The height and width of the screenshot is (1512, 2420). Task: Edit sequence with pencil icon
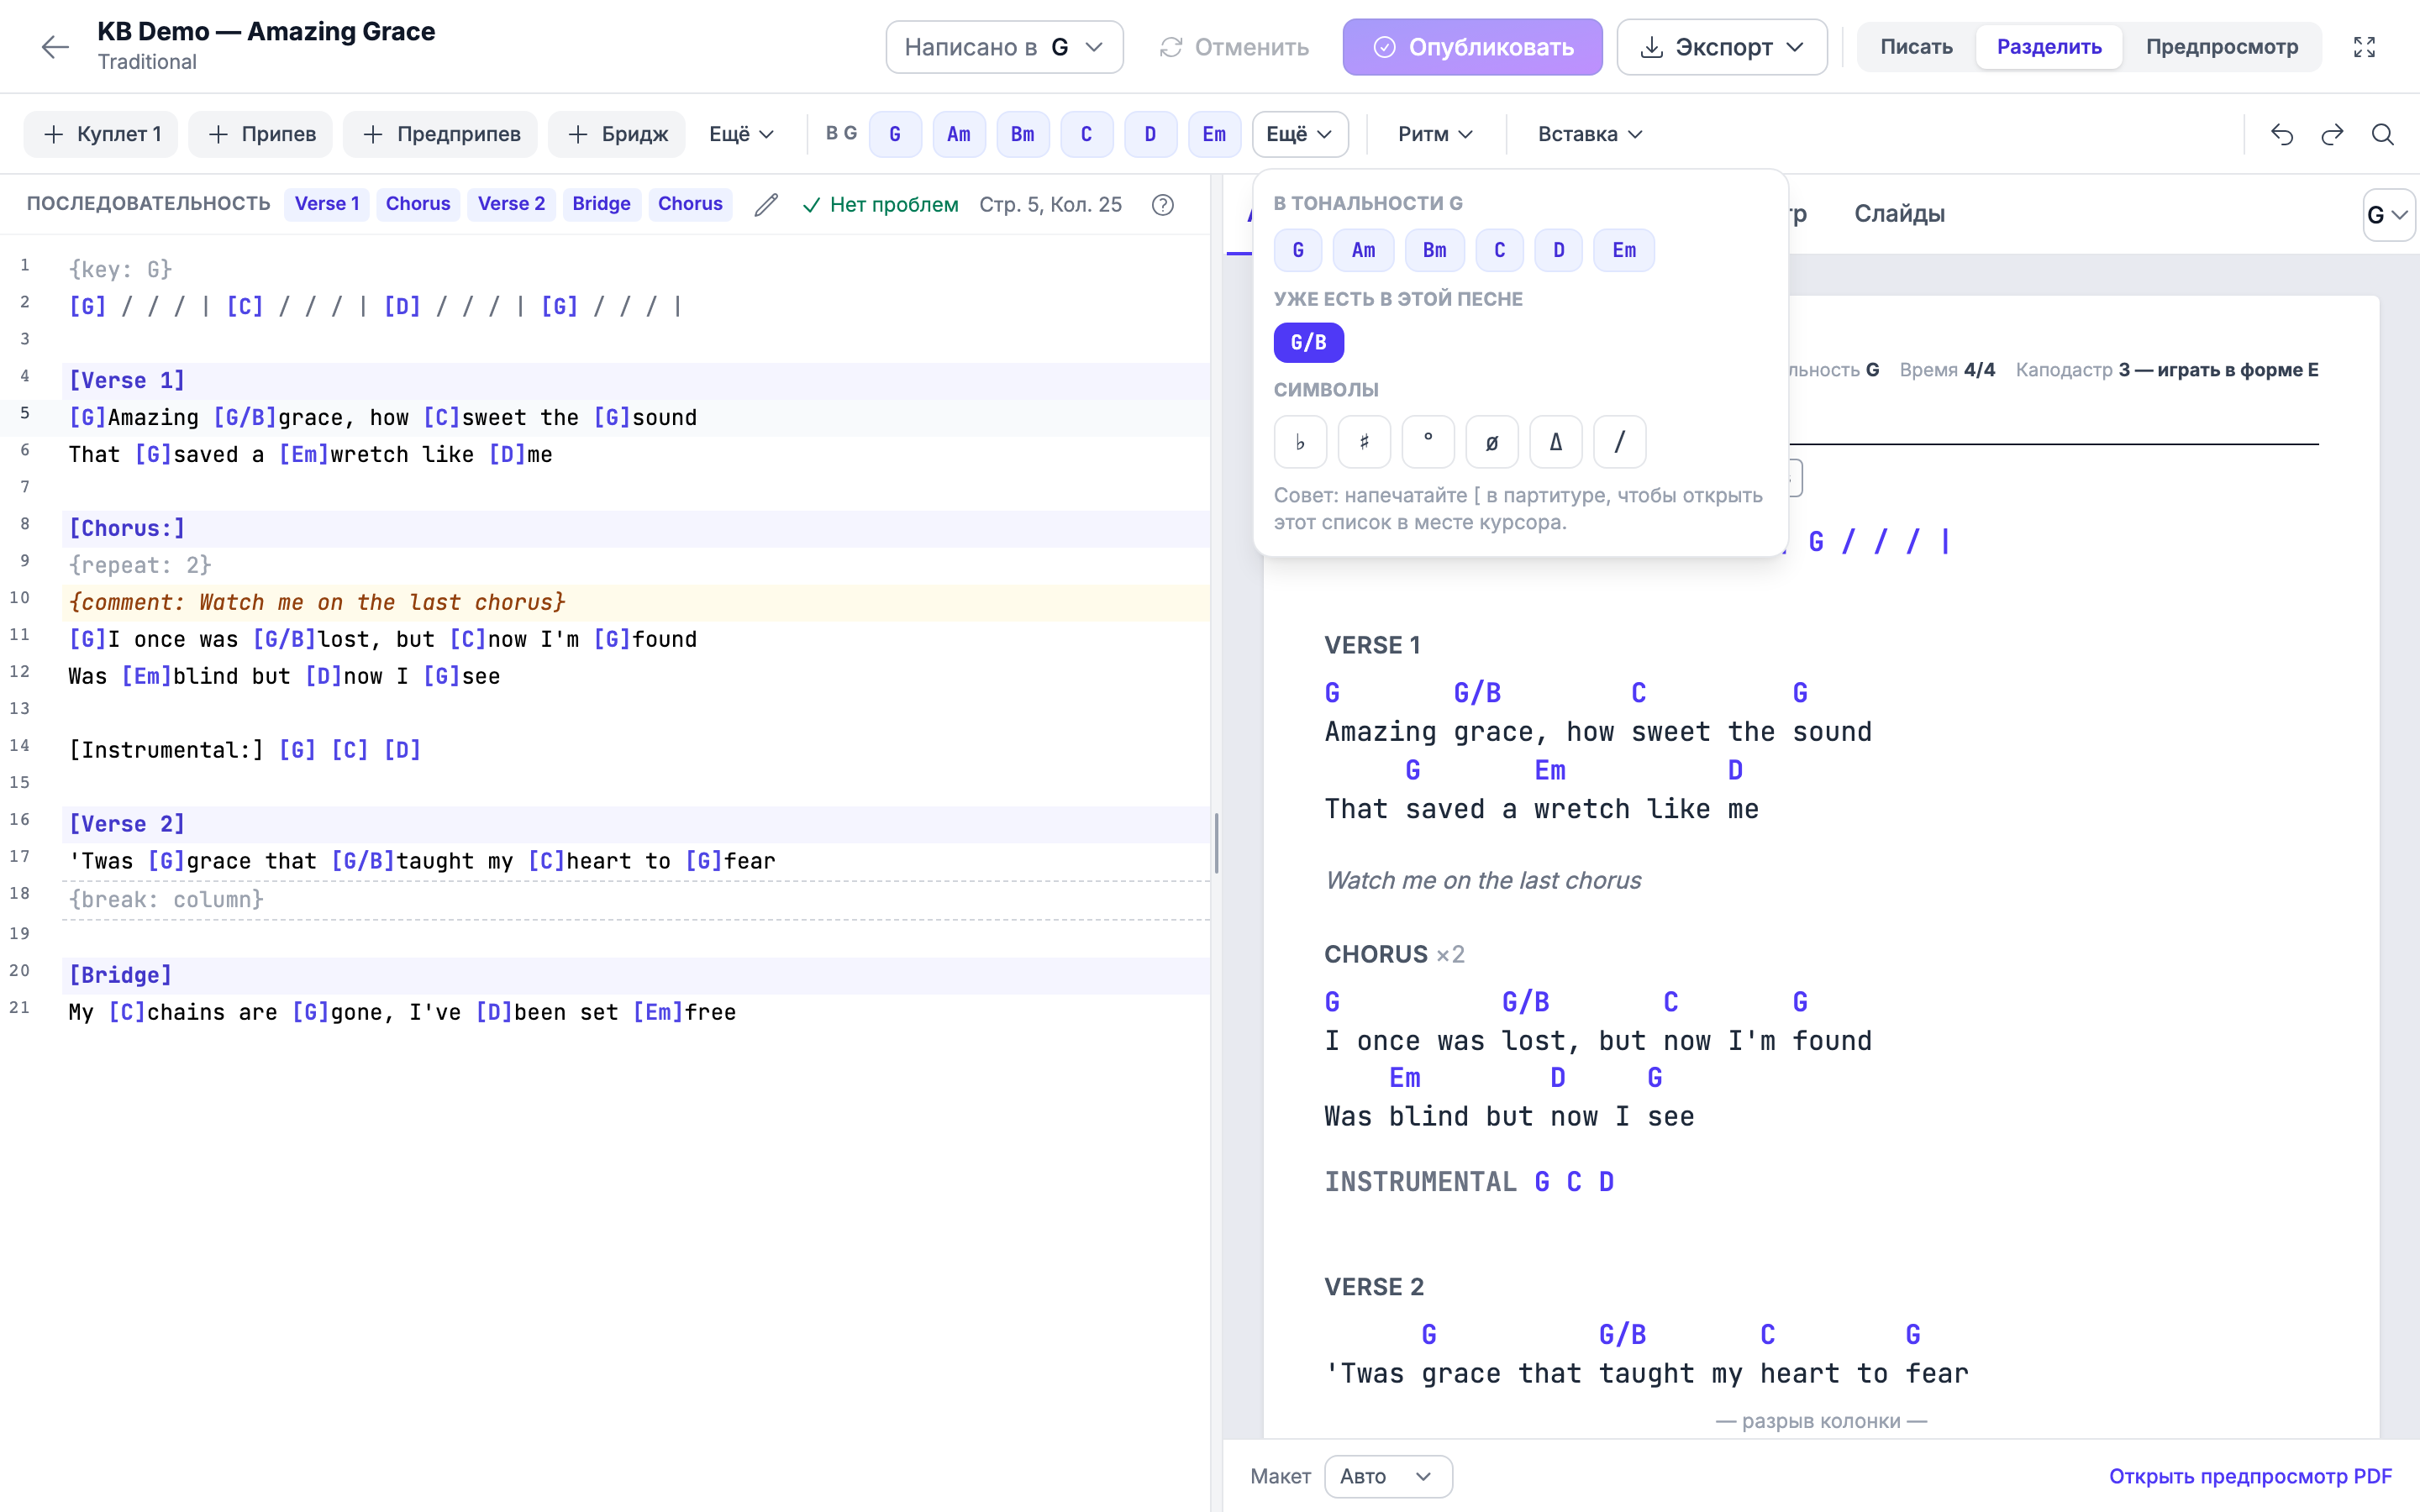pos(766,204)
